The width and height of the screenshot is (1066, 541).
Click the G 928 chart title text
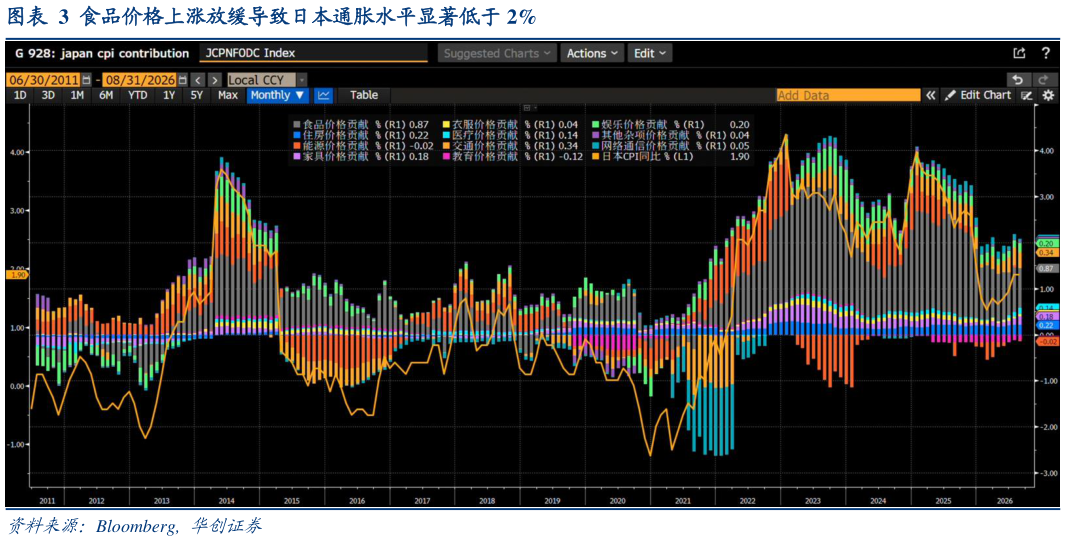(102, 53)
